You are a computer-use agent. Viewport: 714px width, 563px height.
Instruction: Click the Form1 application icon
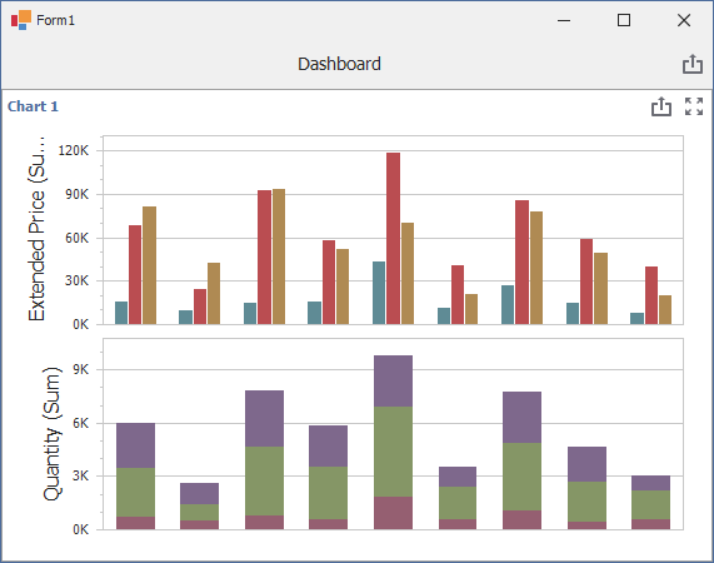(20, 20)
